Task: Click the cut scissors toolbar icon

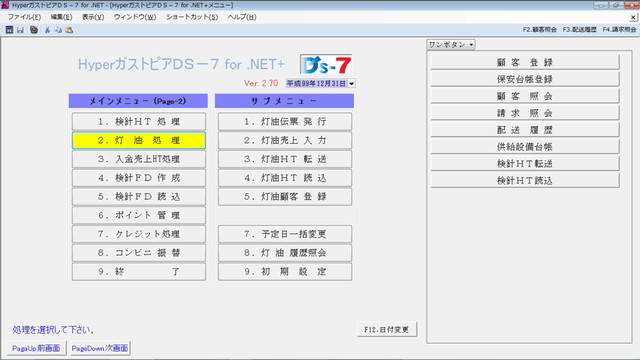Action: coord(47,30)
